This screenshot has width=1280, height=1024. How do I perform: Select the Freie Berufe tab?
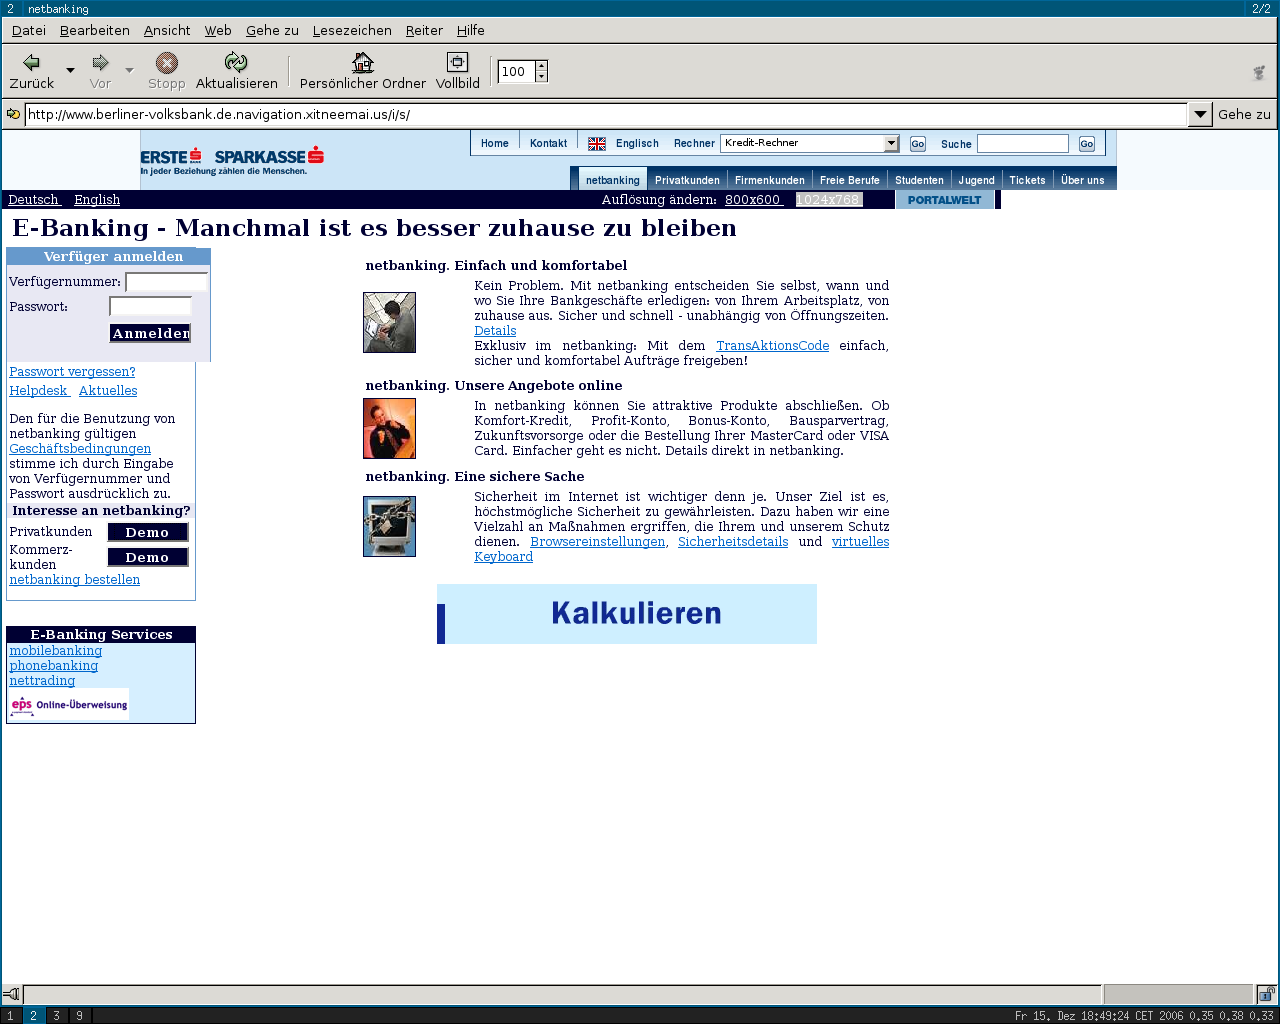coord(849,180)
